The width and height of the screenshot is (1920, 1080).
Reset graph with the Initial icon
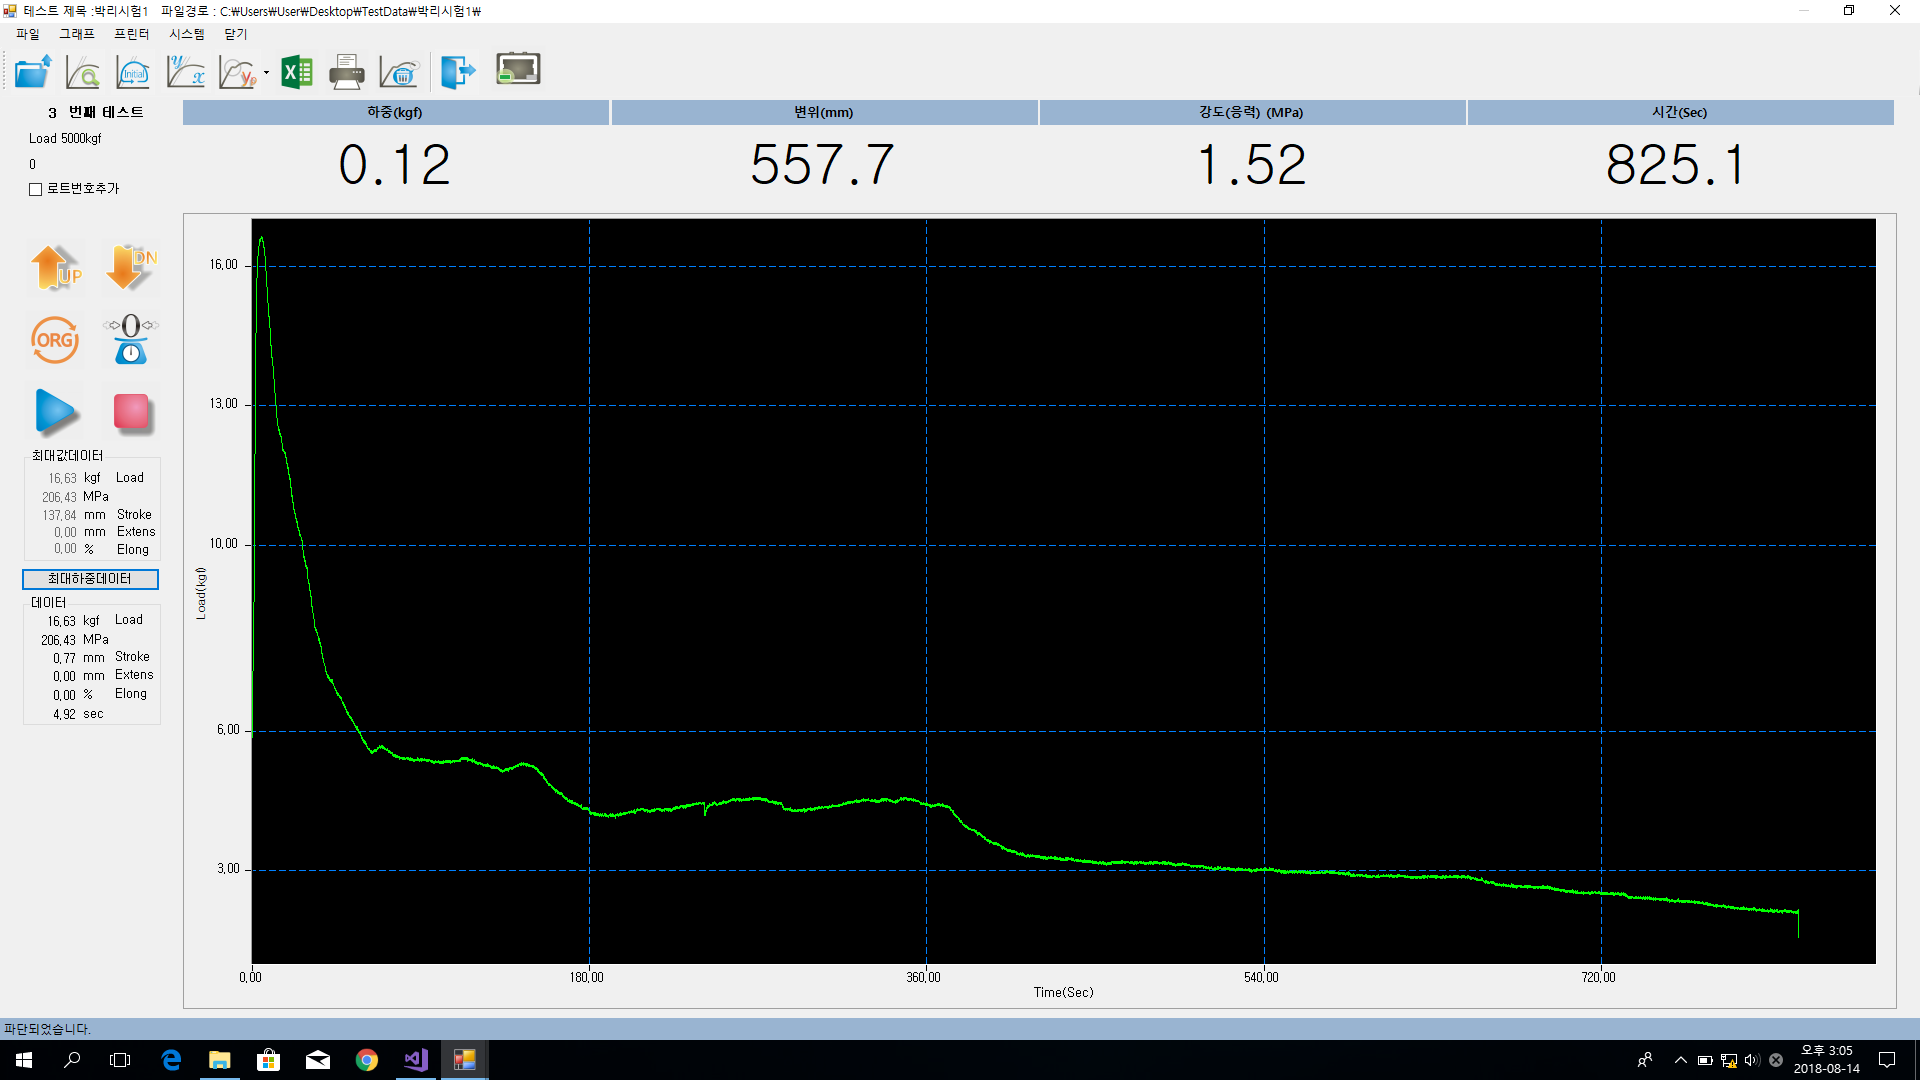[133, 72]
